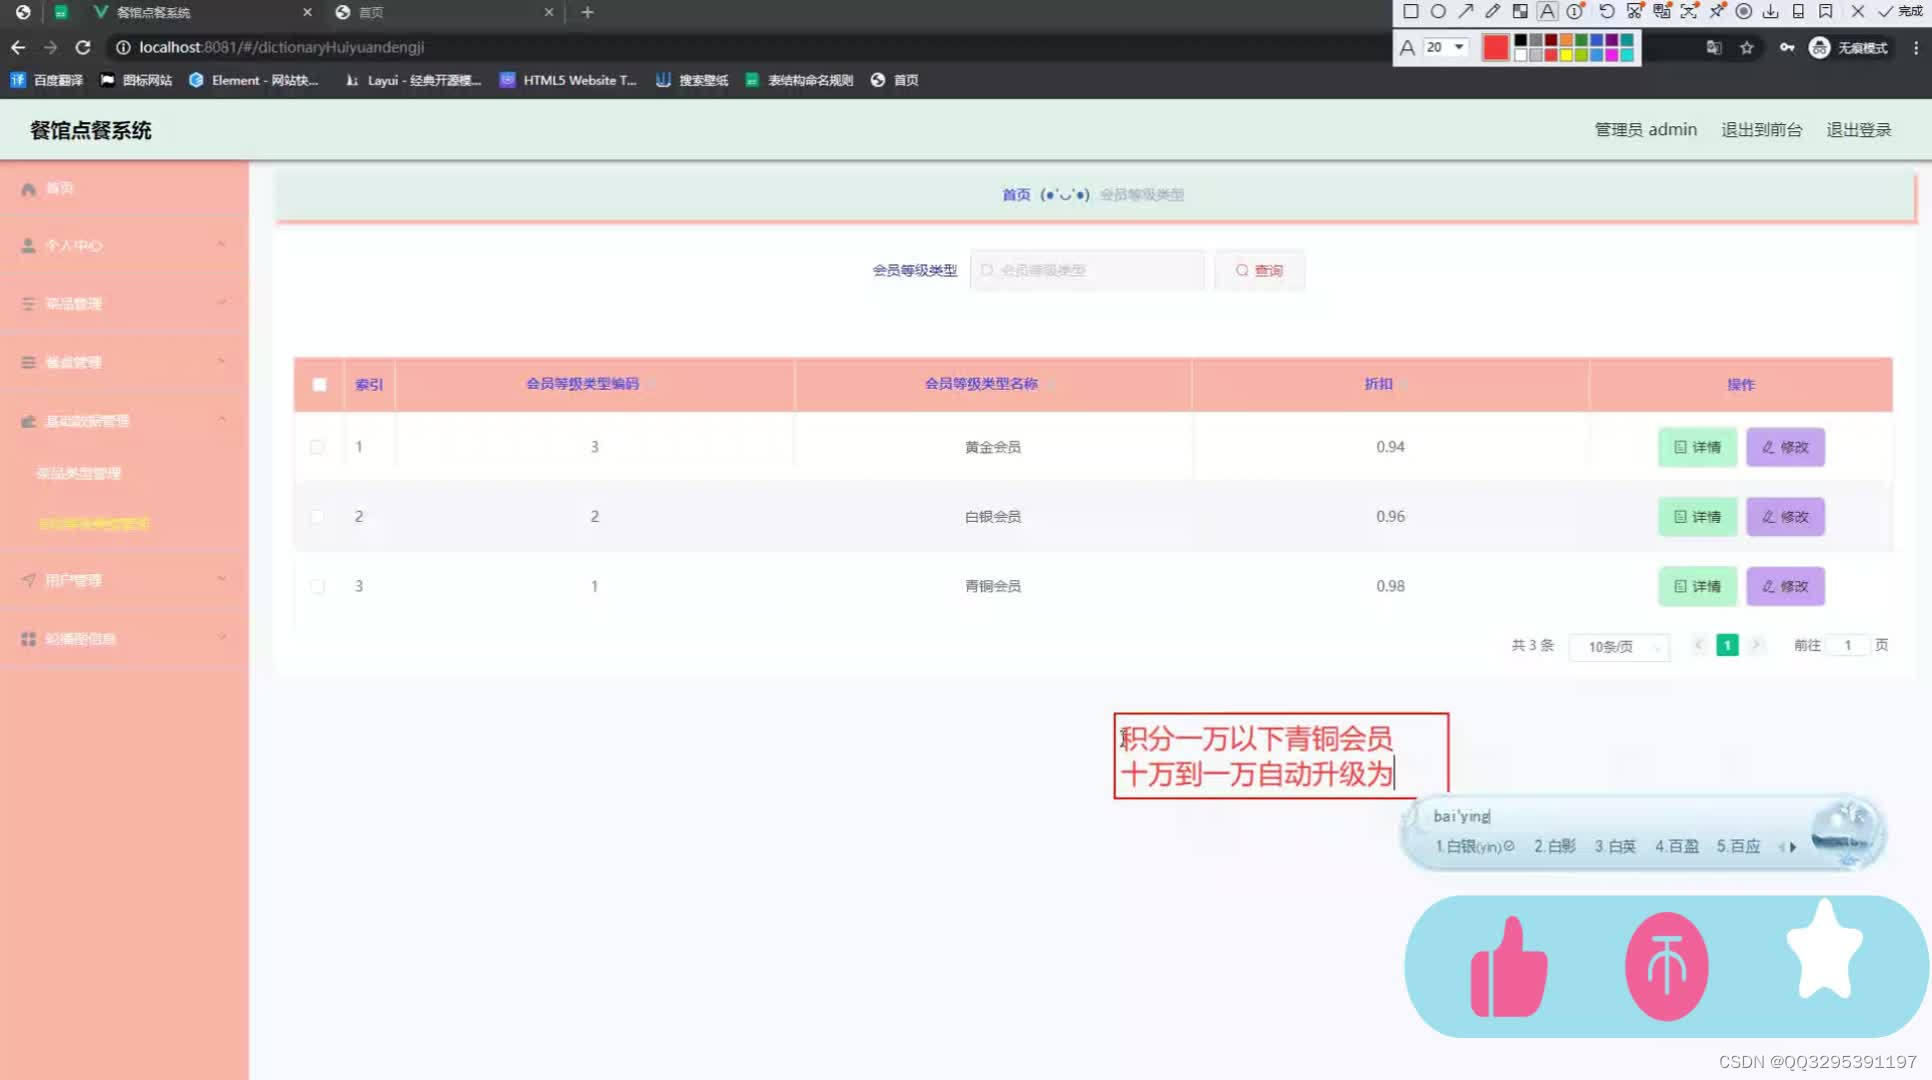1932x1080 pixels.
Task: Select IME candidate 白影
Action: [x=1555, y=846]
